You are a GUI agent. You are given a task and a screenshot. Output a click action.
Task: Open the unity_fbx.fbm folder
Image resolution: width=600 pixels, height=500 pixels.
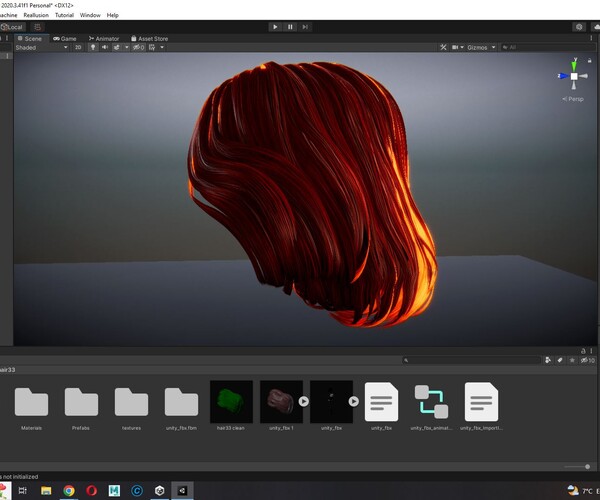pyautogui.click(x=181, y=402)
